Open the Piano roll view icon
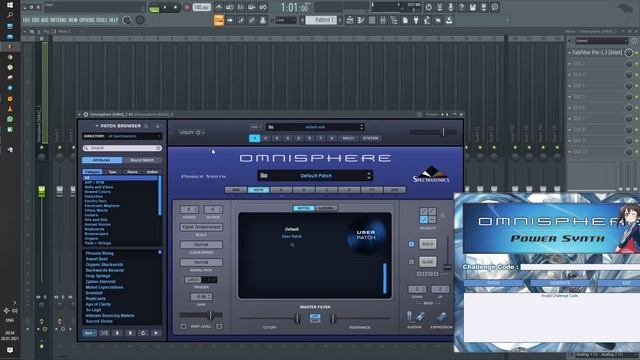 click(x=361, y=20)
